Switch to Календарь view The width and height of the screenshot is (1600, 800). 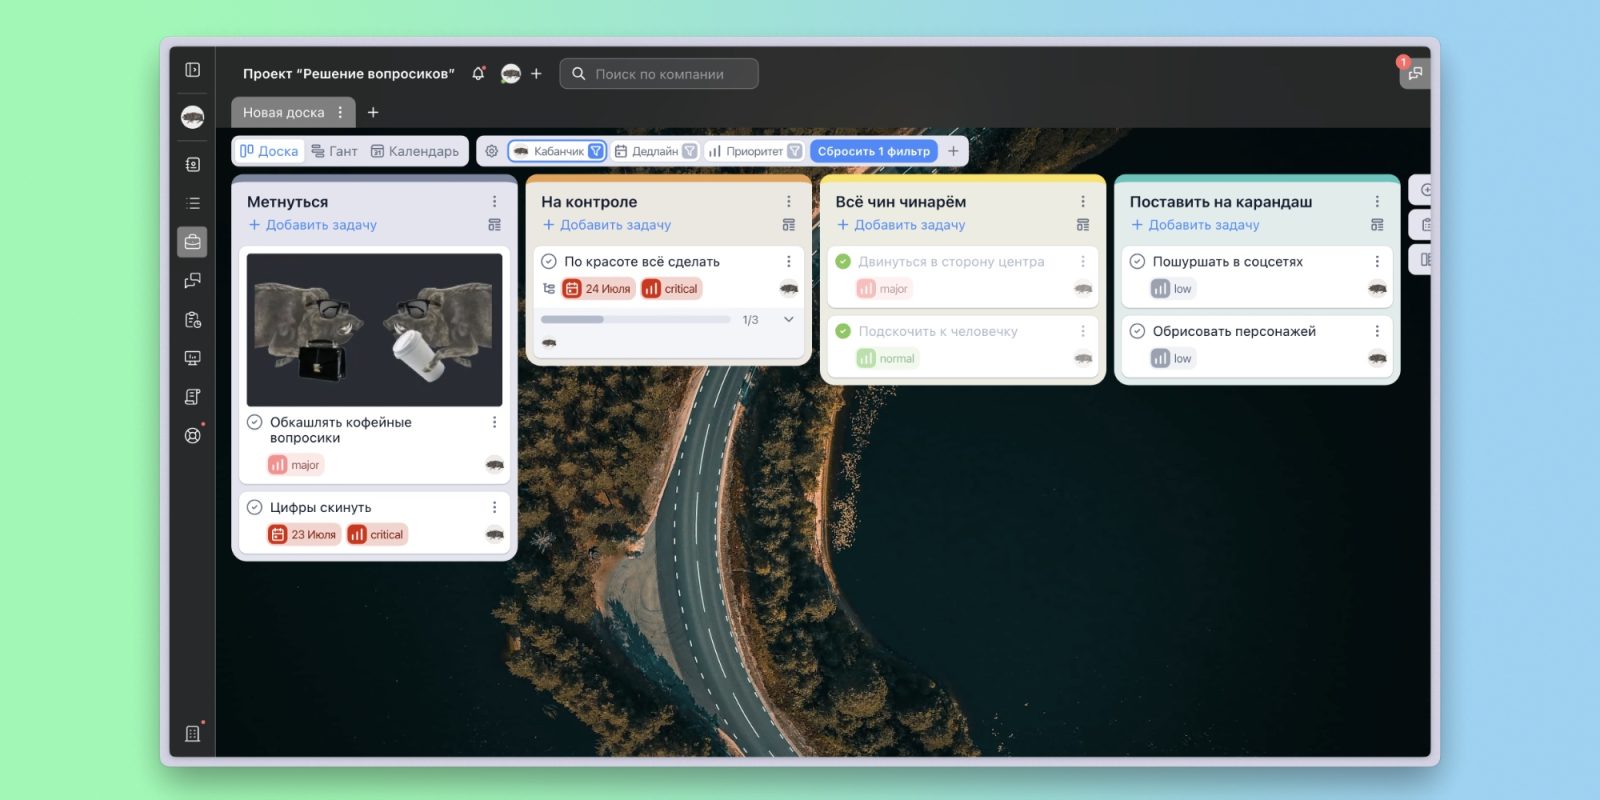coord(414,151)
